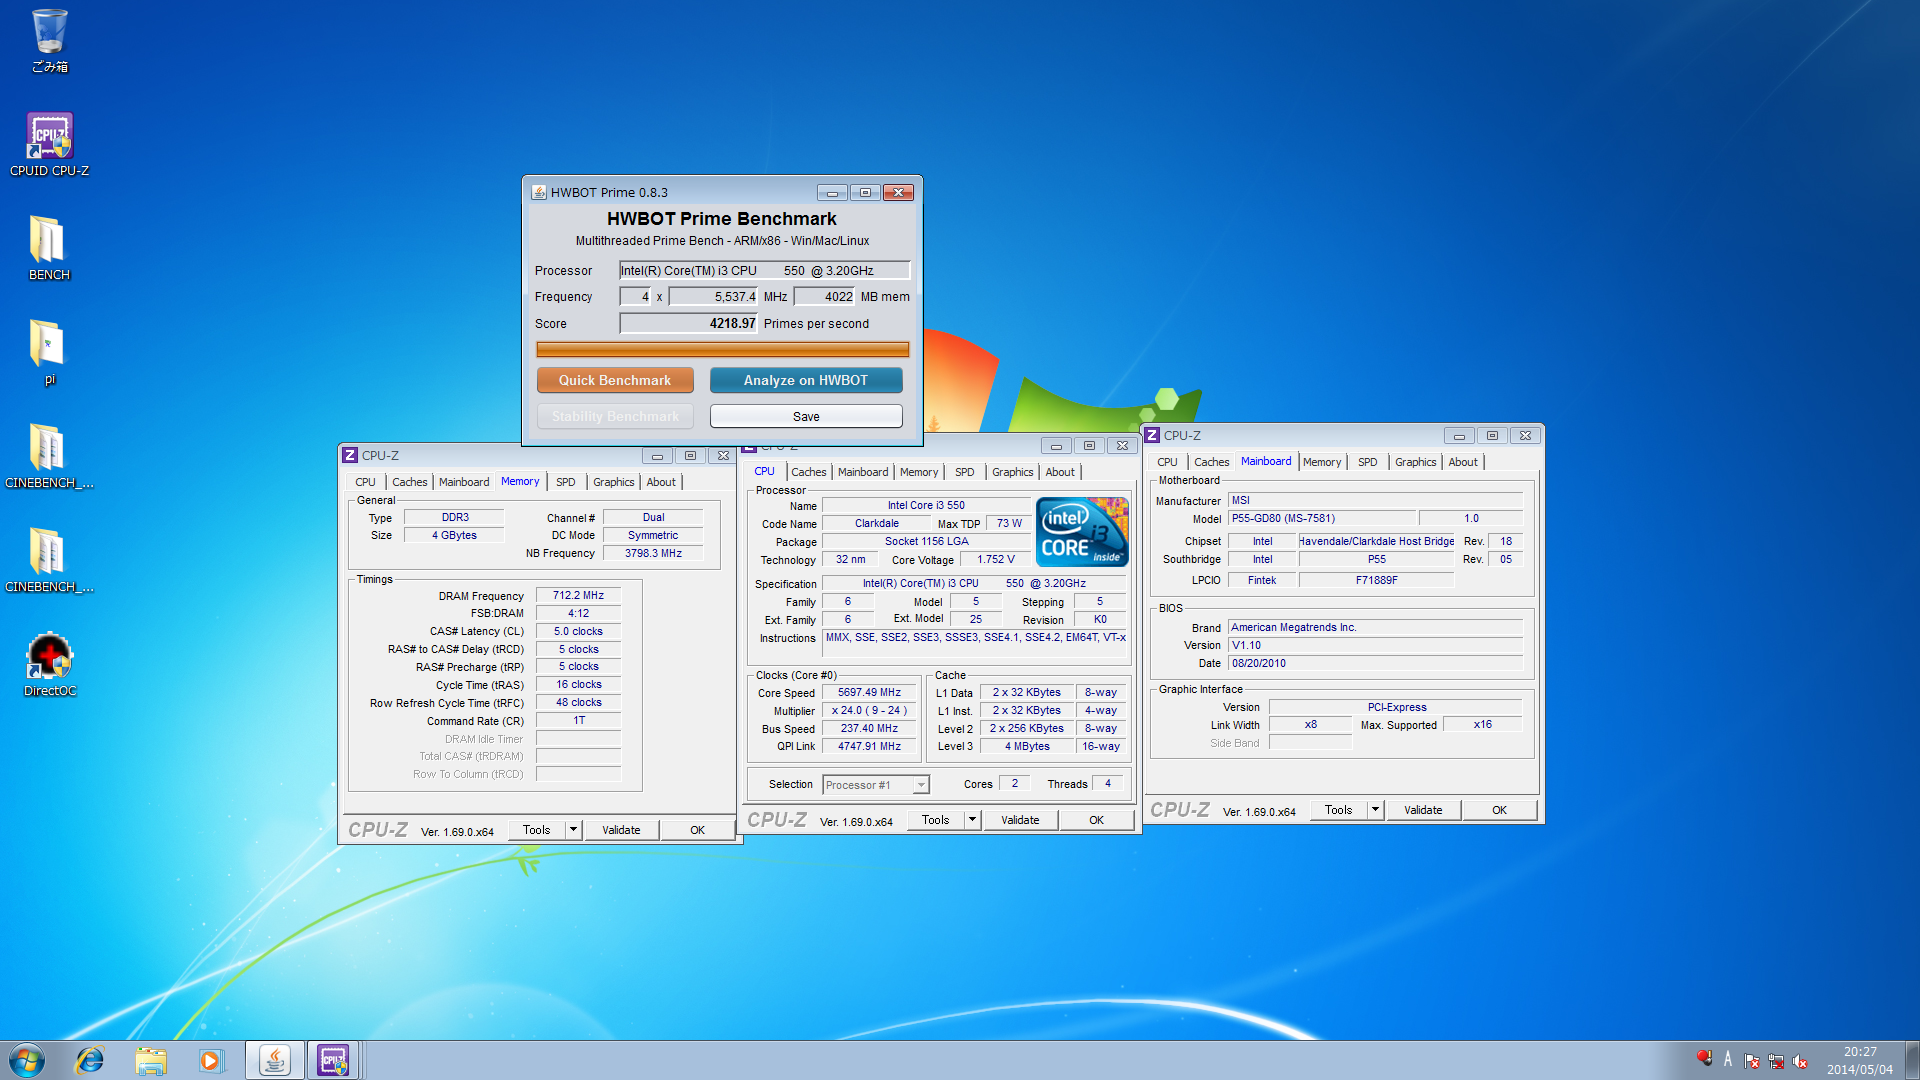Viewport: 1920px width, 1080px height.
Task: Click OK in CPU window
Action: point(1096,820)
